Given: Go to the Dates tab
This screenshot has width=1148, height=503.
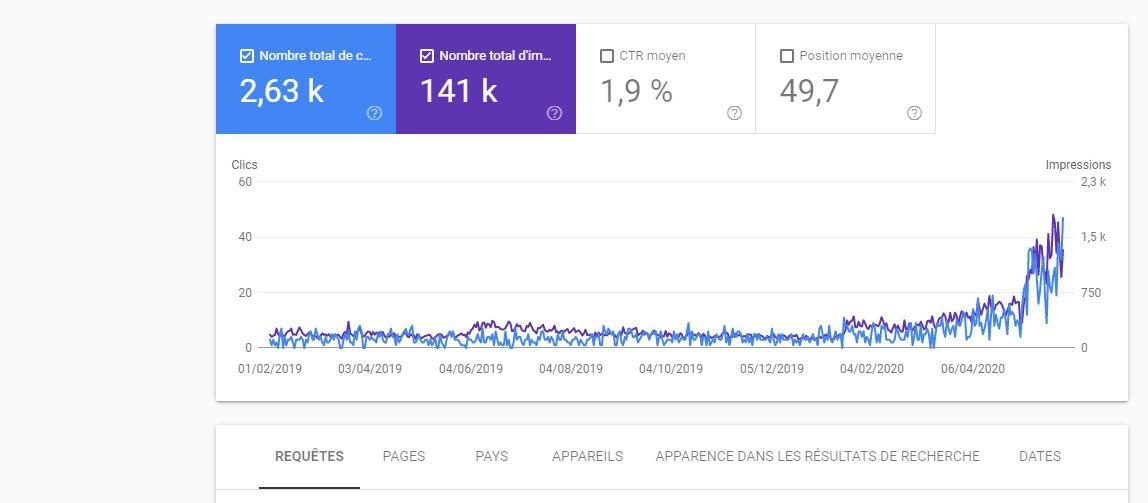Looking at the screenshot, I should point(1039,456).
